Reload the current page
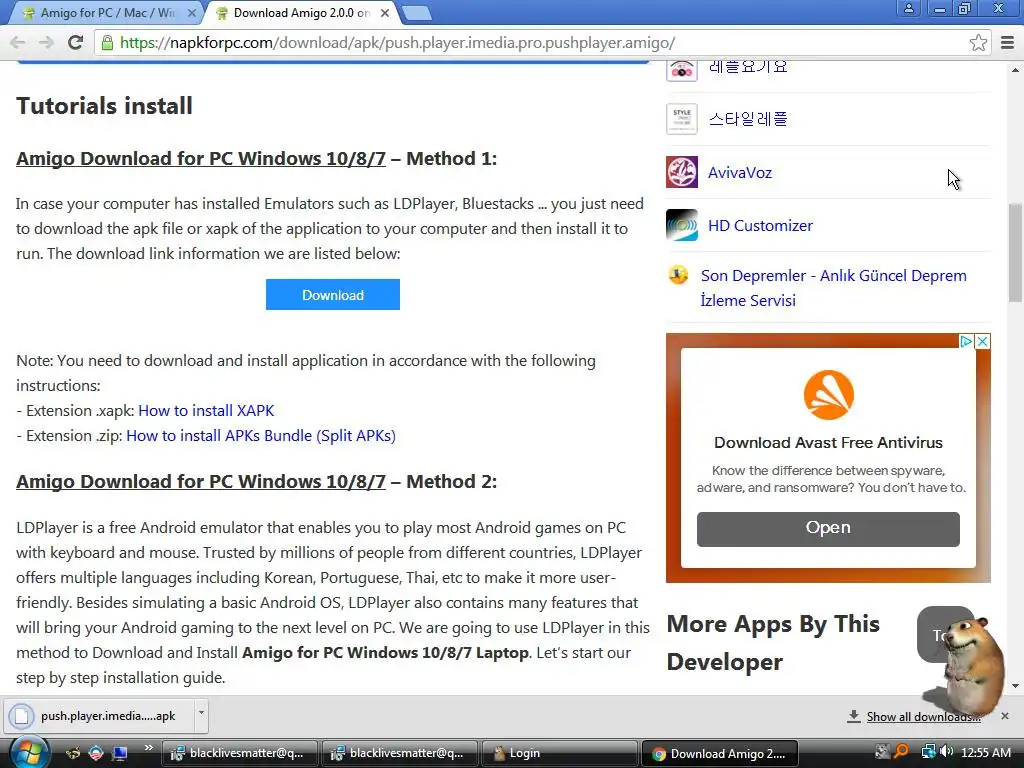Screen dimensions: 1024x768 75,42
